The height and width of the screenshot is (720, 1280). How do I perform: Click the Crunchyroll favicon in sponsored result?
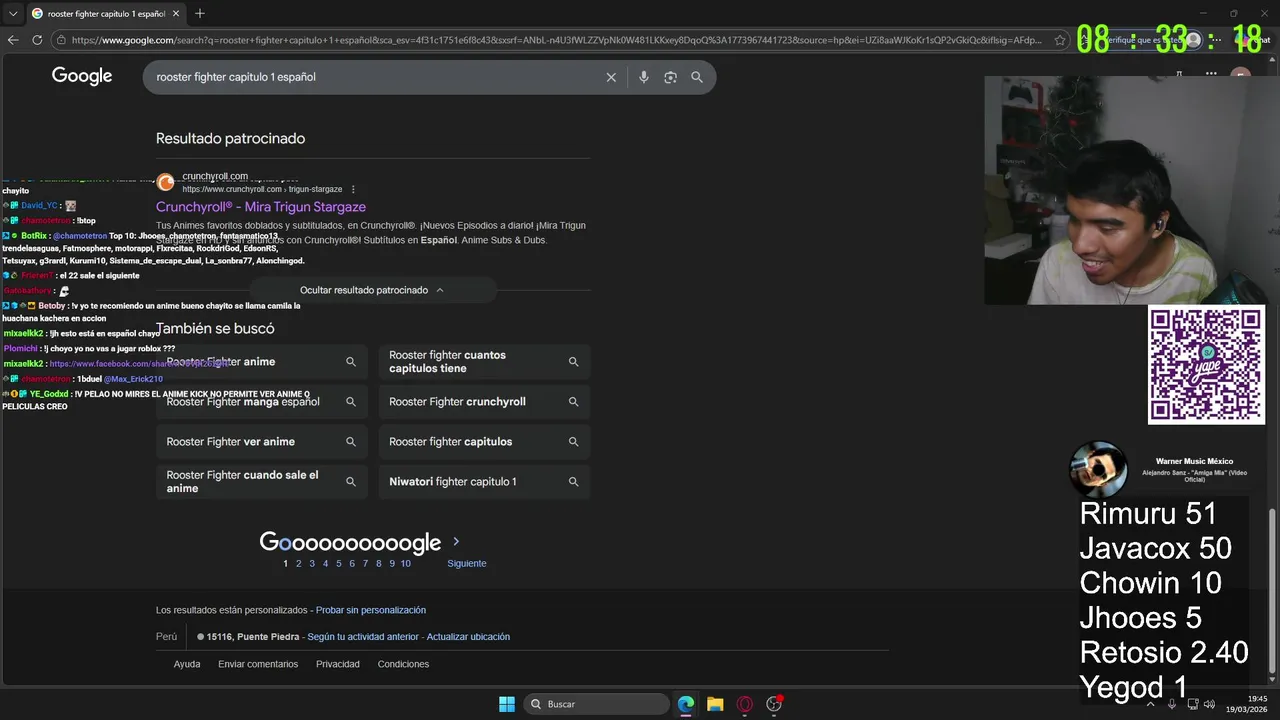tap(165, 182)
